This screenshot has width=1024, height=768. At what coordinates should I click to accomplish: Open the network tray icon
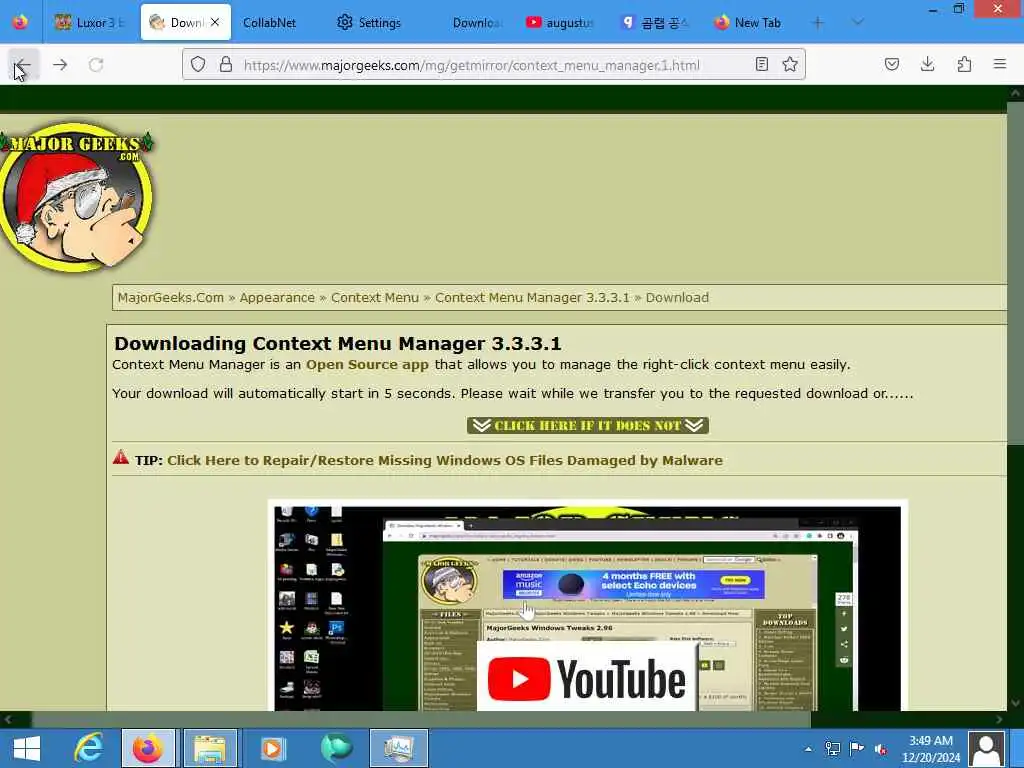833,749
